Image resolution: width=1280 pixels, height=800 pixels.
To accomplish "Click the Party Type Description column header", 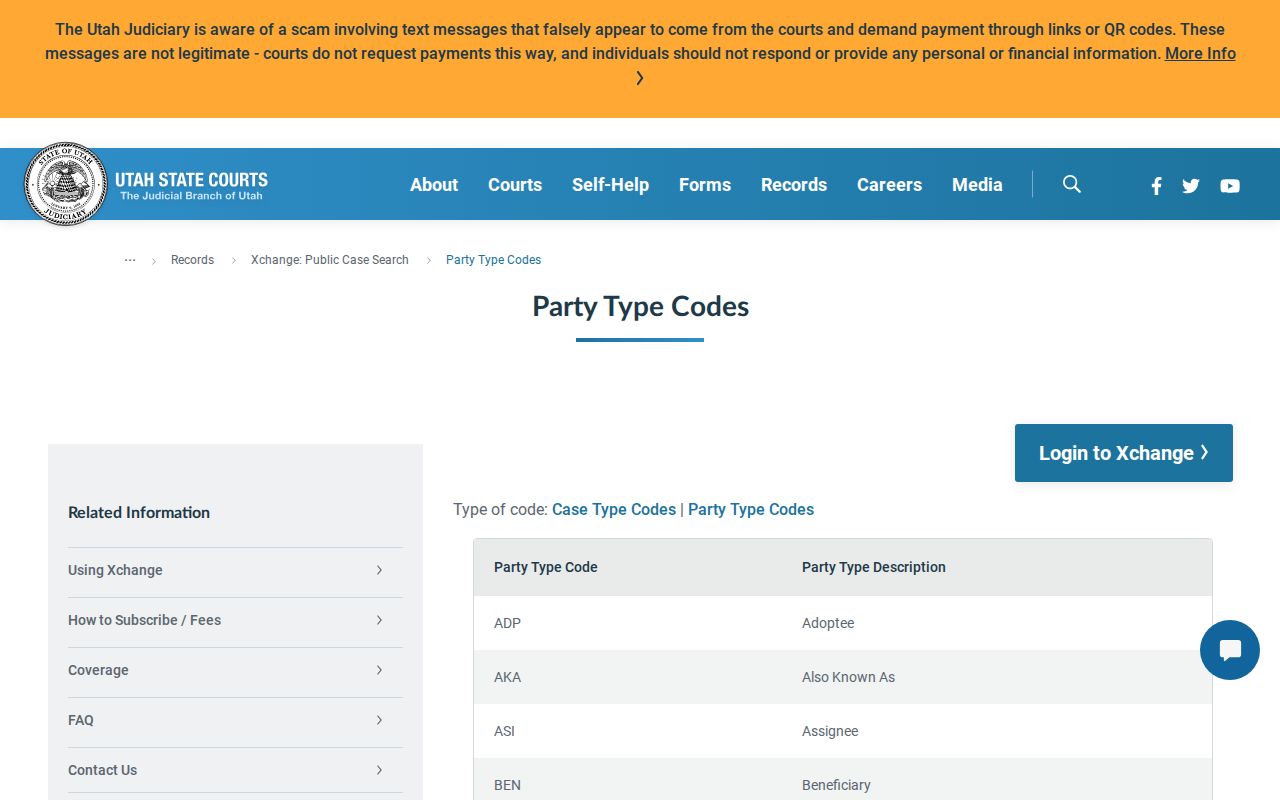I will [874, 567].
